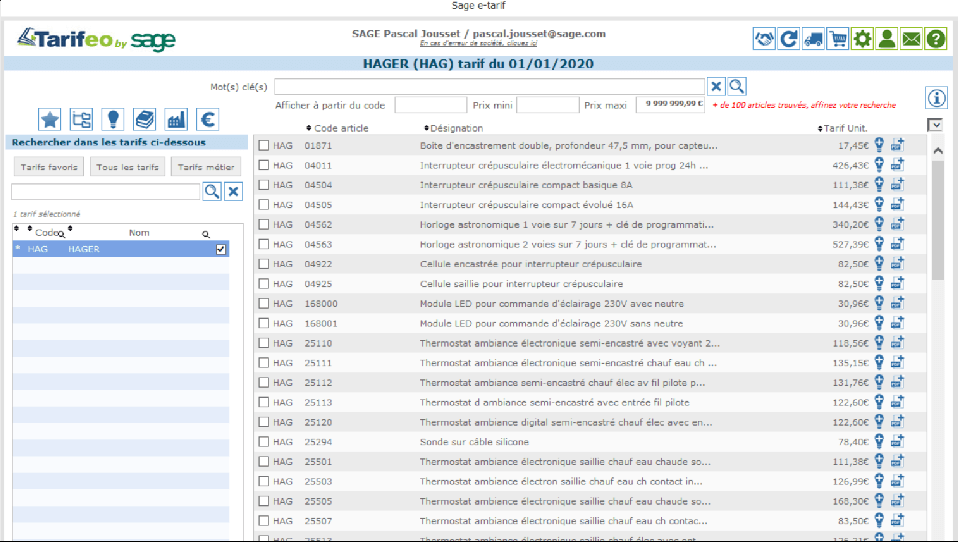Click the handshake partners icon in top toolbar

tap(764, 39)
